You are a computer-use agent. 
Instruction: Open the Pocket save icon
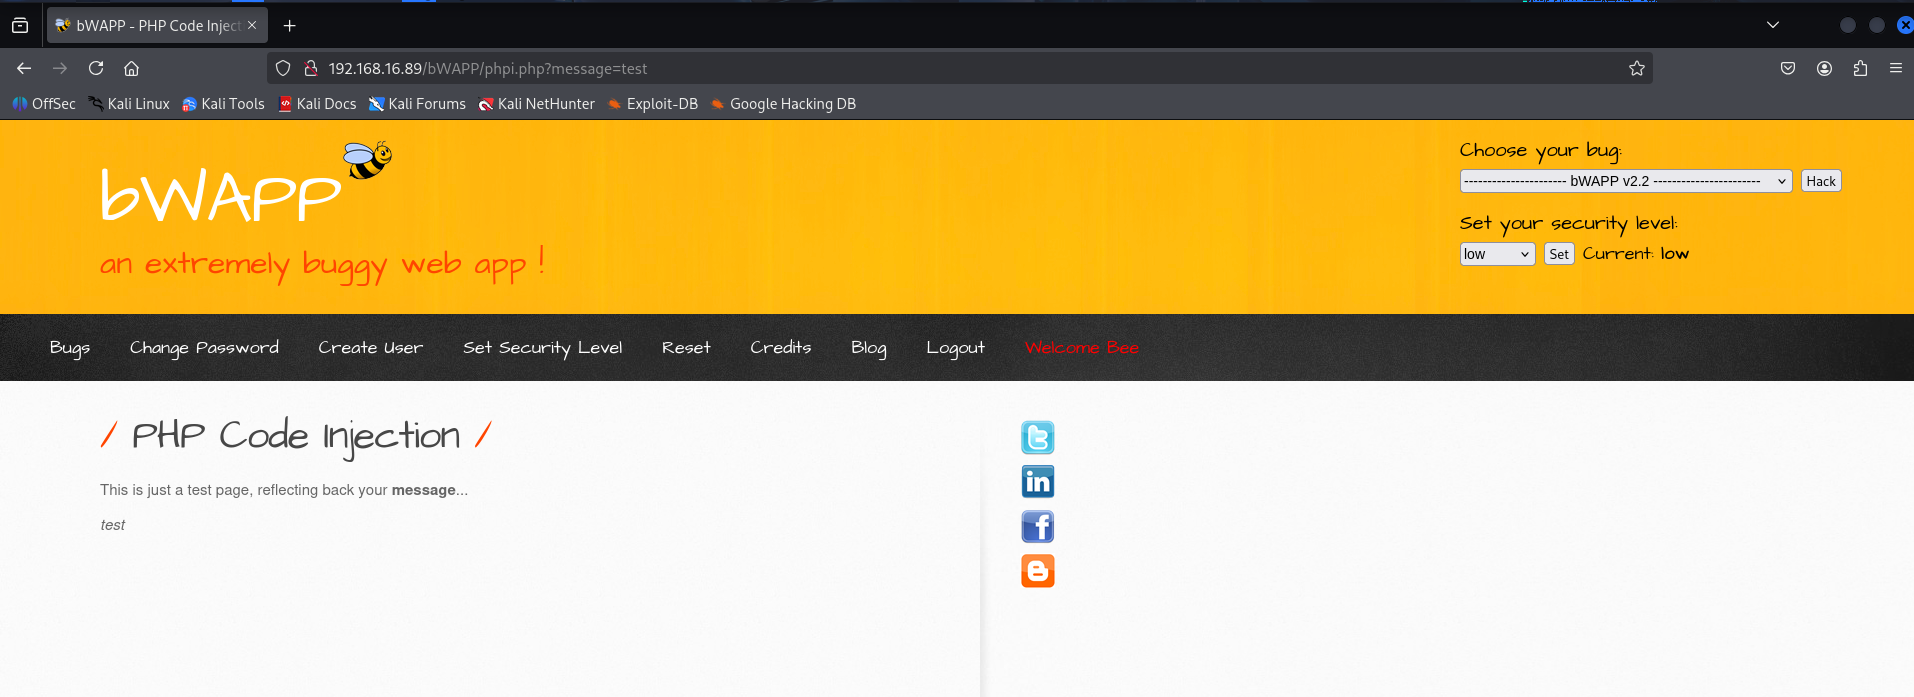click(x=1788, y=68)
